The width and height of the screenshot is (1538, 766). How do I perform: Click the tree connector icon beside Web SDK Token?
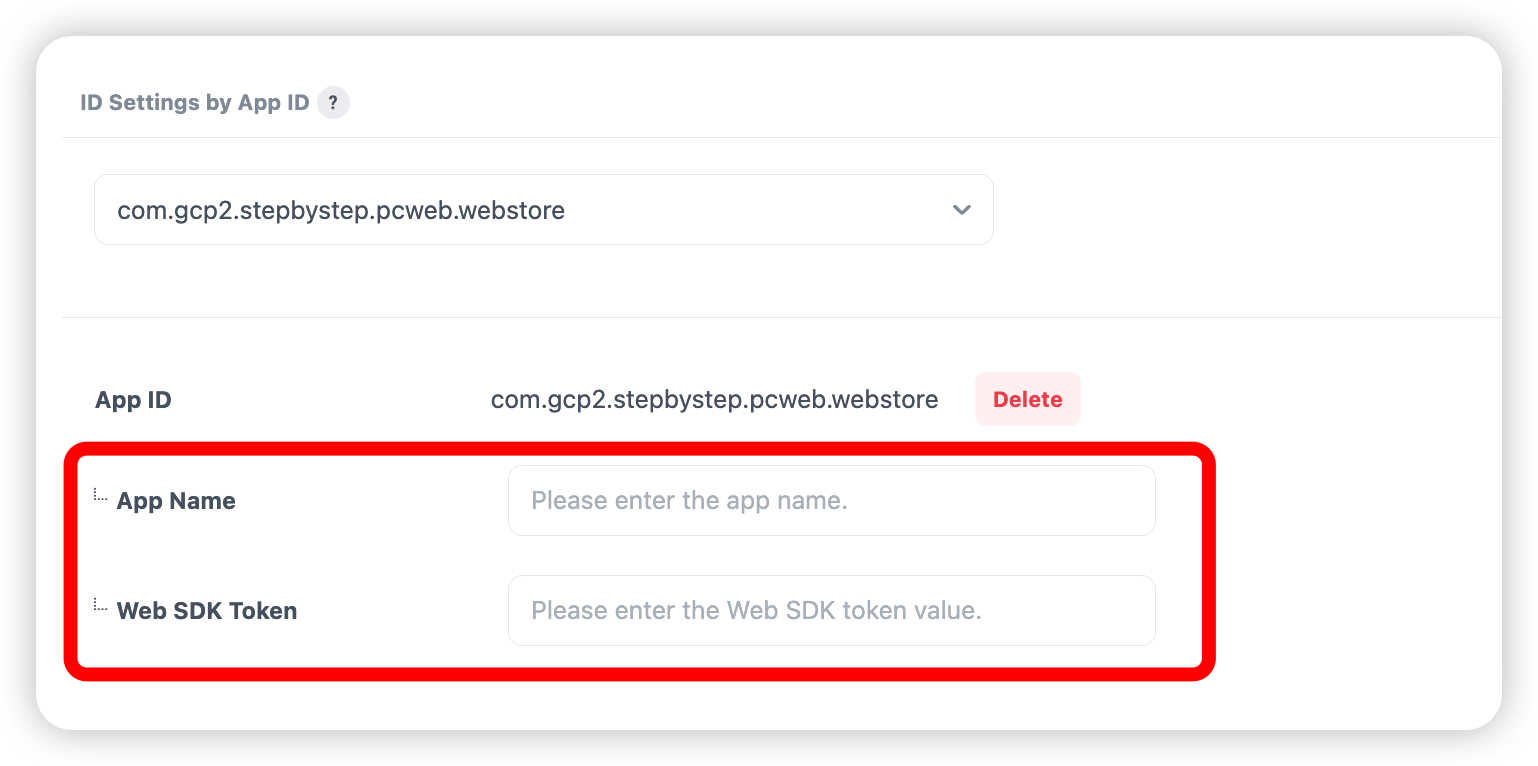point(101,604)
